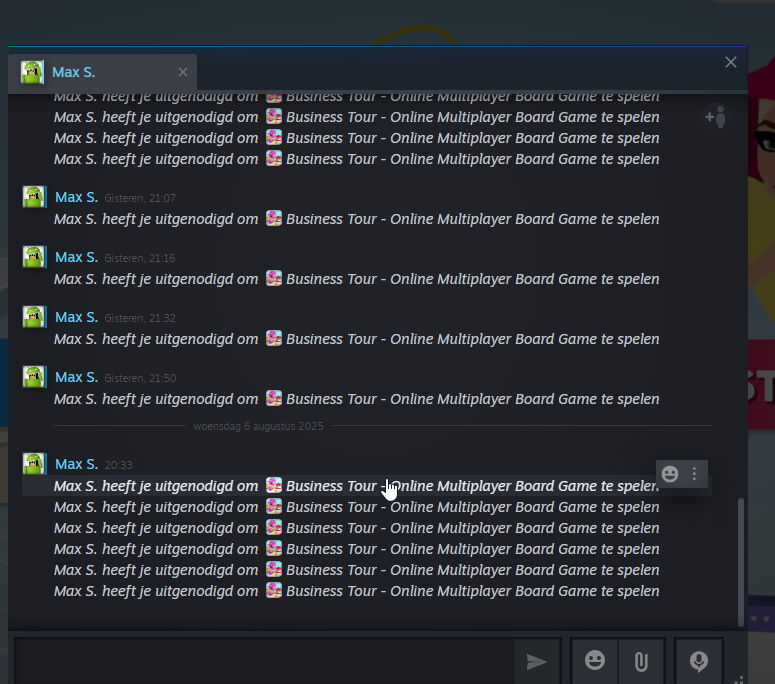Click the Business Tour game icon at 21:50
This screenshot has height=684, width=775.
274,399
